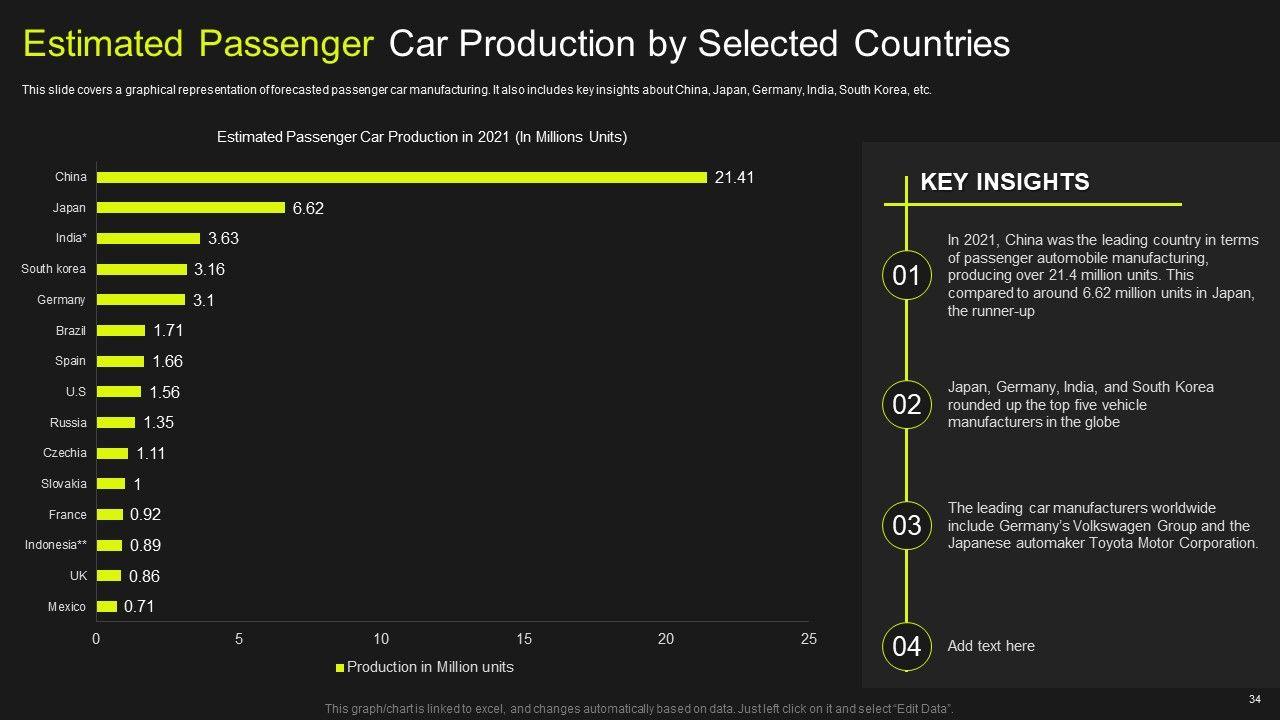Image resolution: width=1280 pixels, height=720 pixels.
Task: Select the Volkswagen Group insight text
Action: coord(1102,525)
